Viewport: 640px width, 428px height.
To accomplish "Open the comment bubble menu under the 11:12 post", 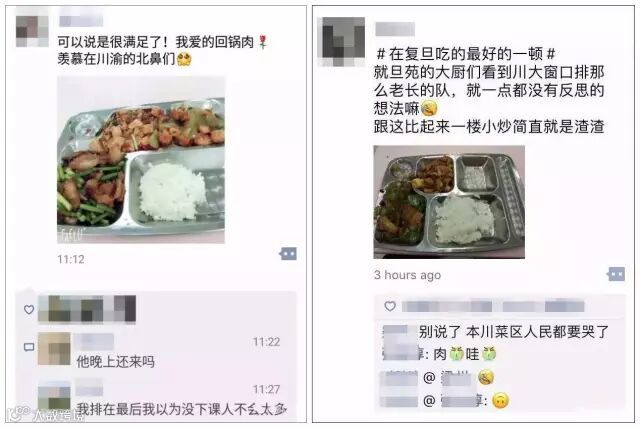I will (288, 254).
